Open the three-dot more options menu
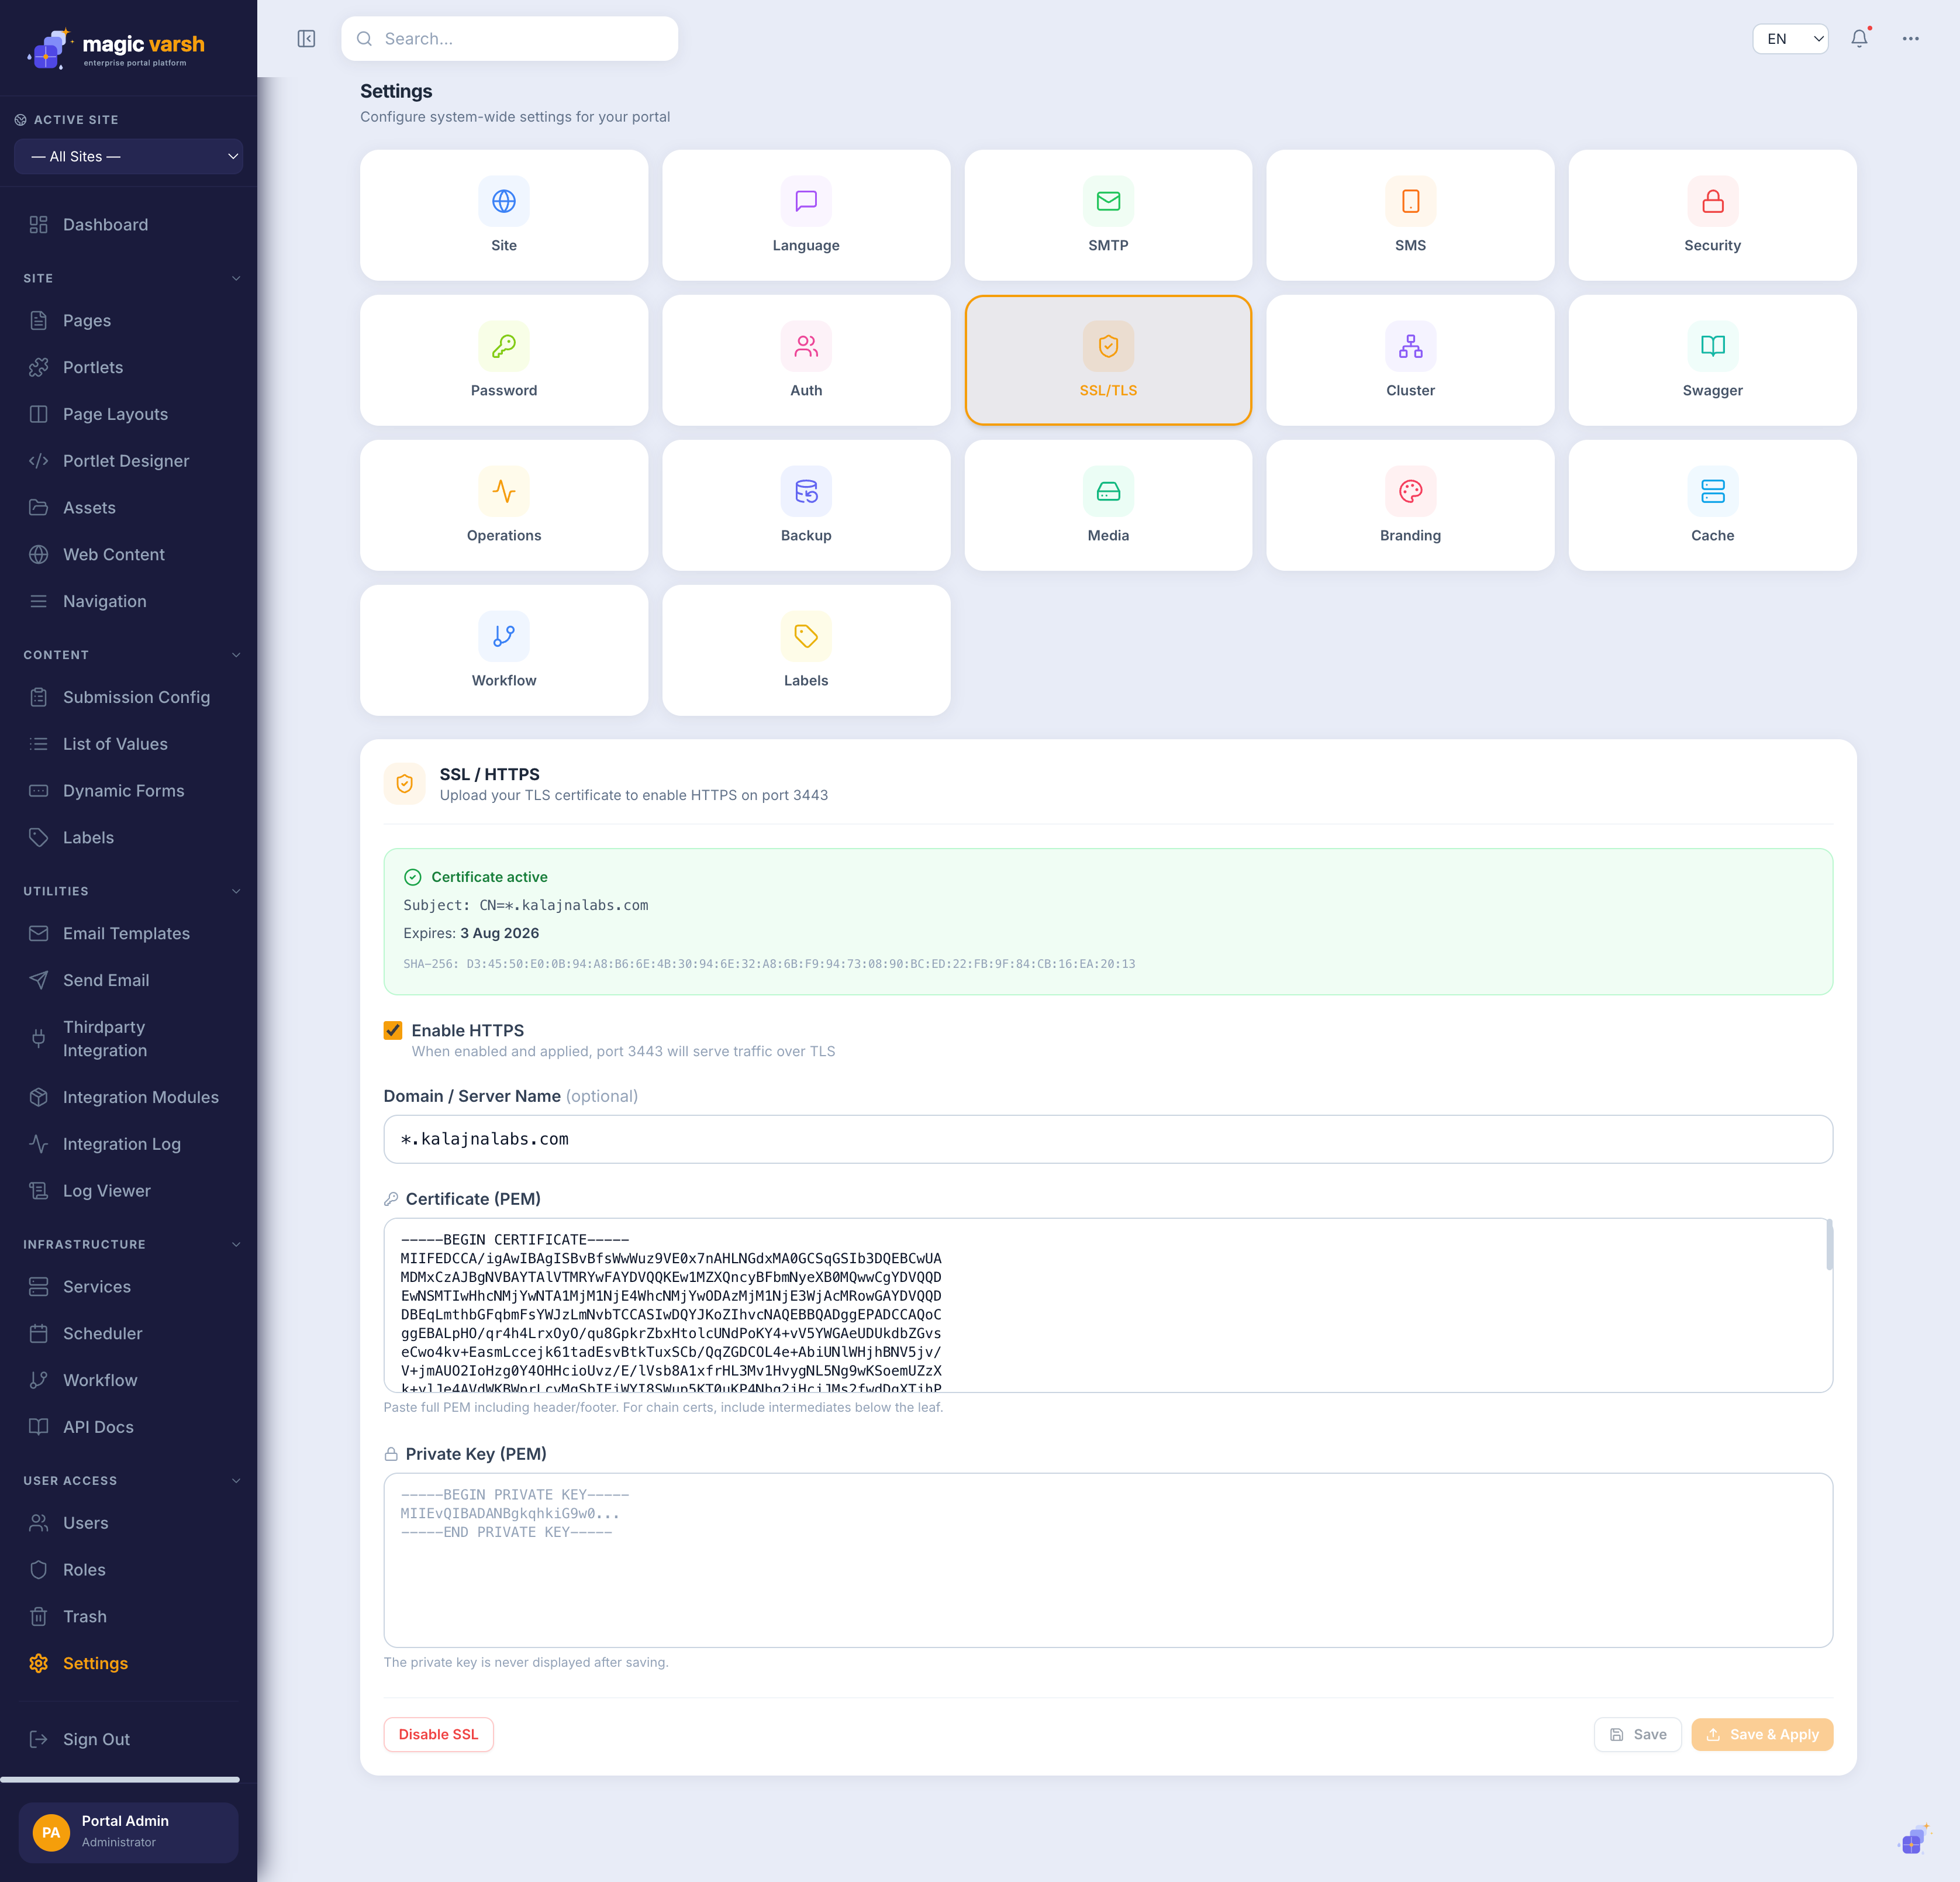 1910,38
